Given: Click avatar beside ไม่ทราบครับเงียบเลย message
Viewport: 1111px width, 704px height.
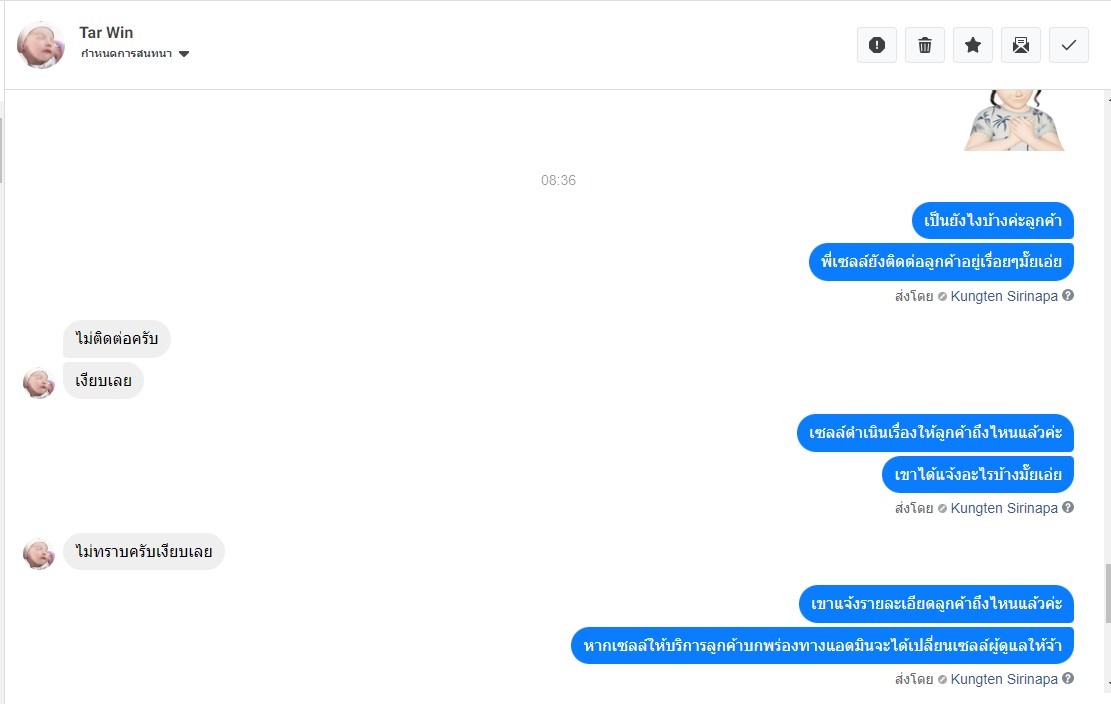Looking at the screenshot, I should click(x=38, y=553).
